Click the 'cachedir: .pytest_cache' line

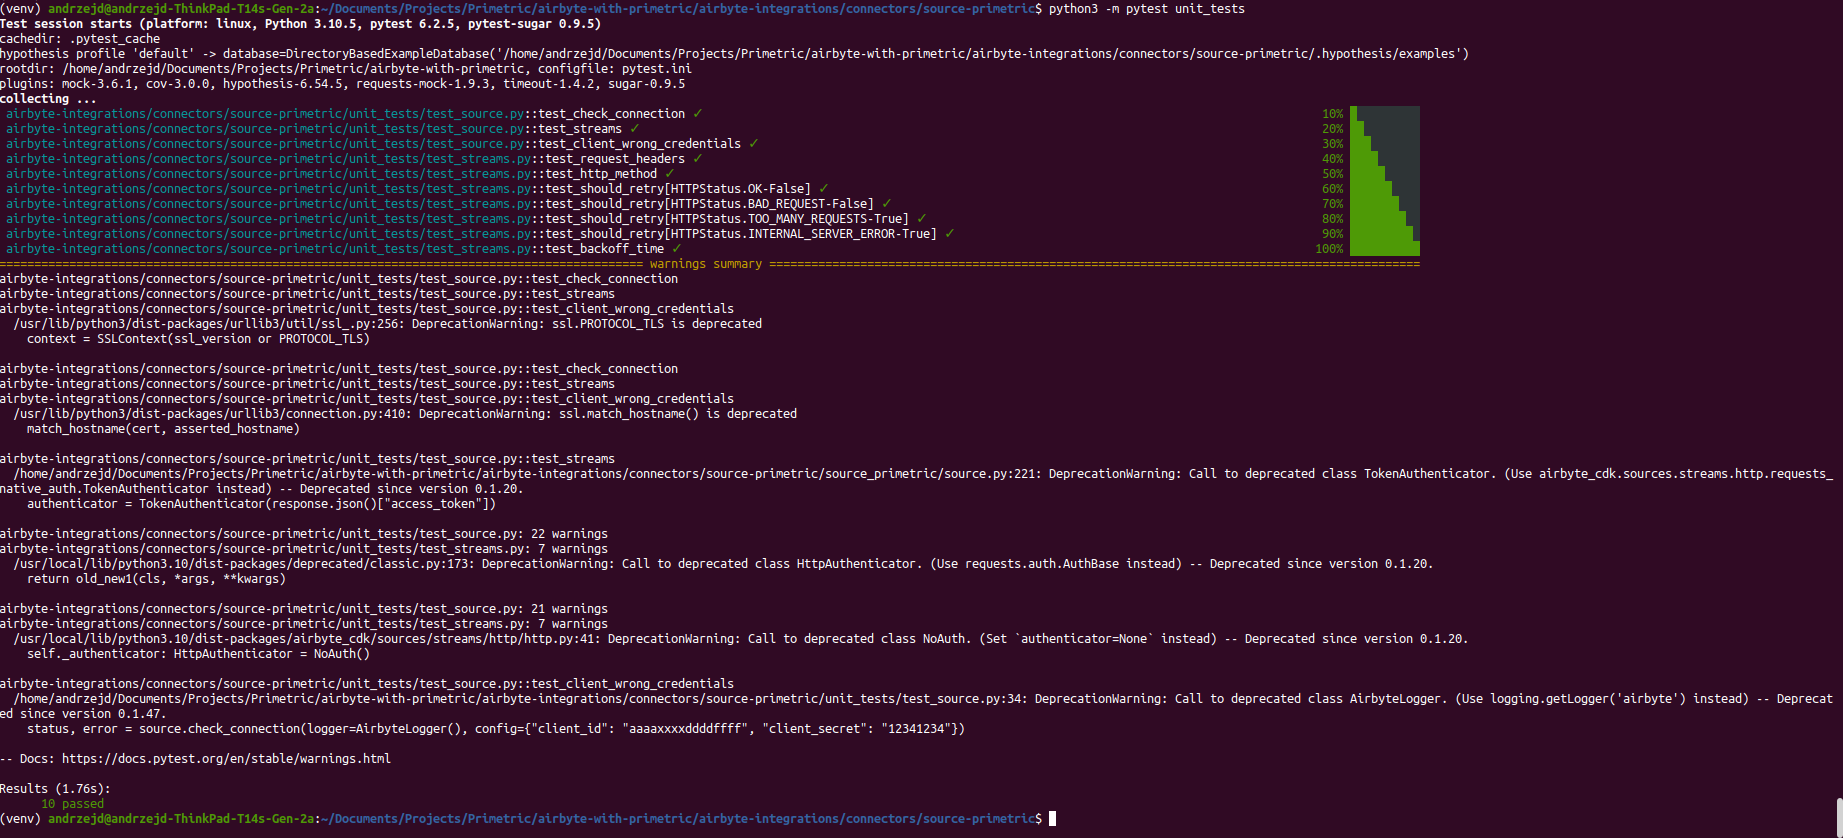click(80, 39)
